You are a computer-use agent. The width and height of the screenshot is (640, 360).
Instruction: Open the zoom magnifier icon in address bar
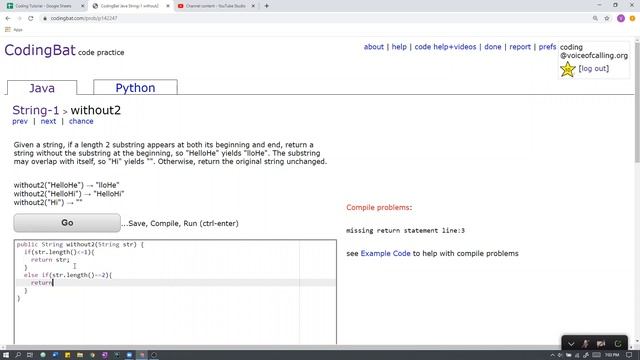tap(595, 18)
